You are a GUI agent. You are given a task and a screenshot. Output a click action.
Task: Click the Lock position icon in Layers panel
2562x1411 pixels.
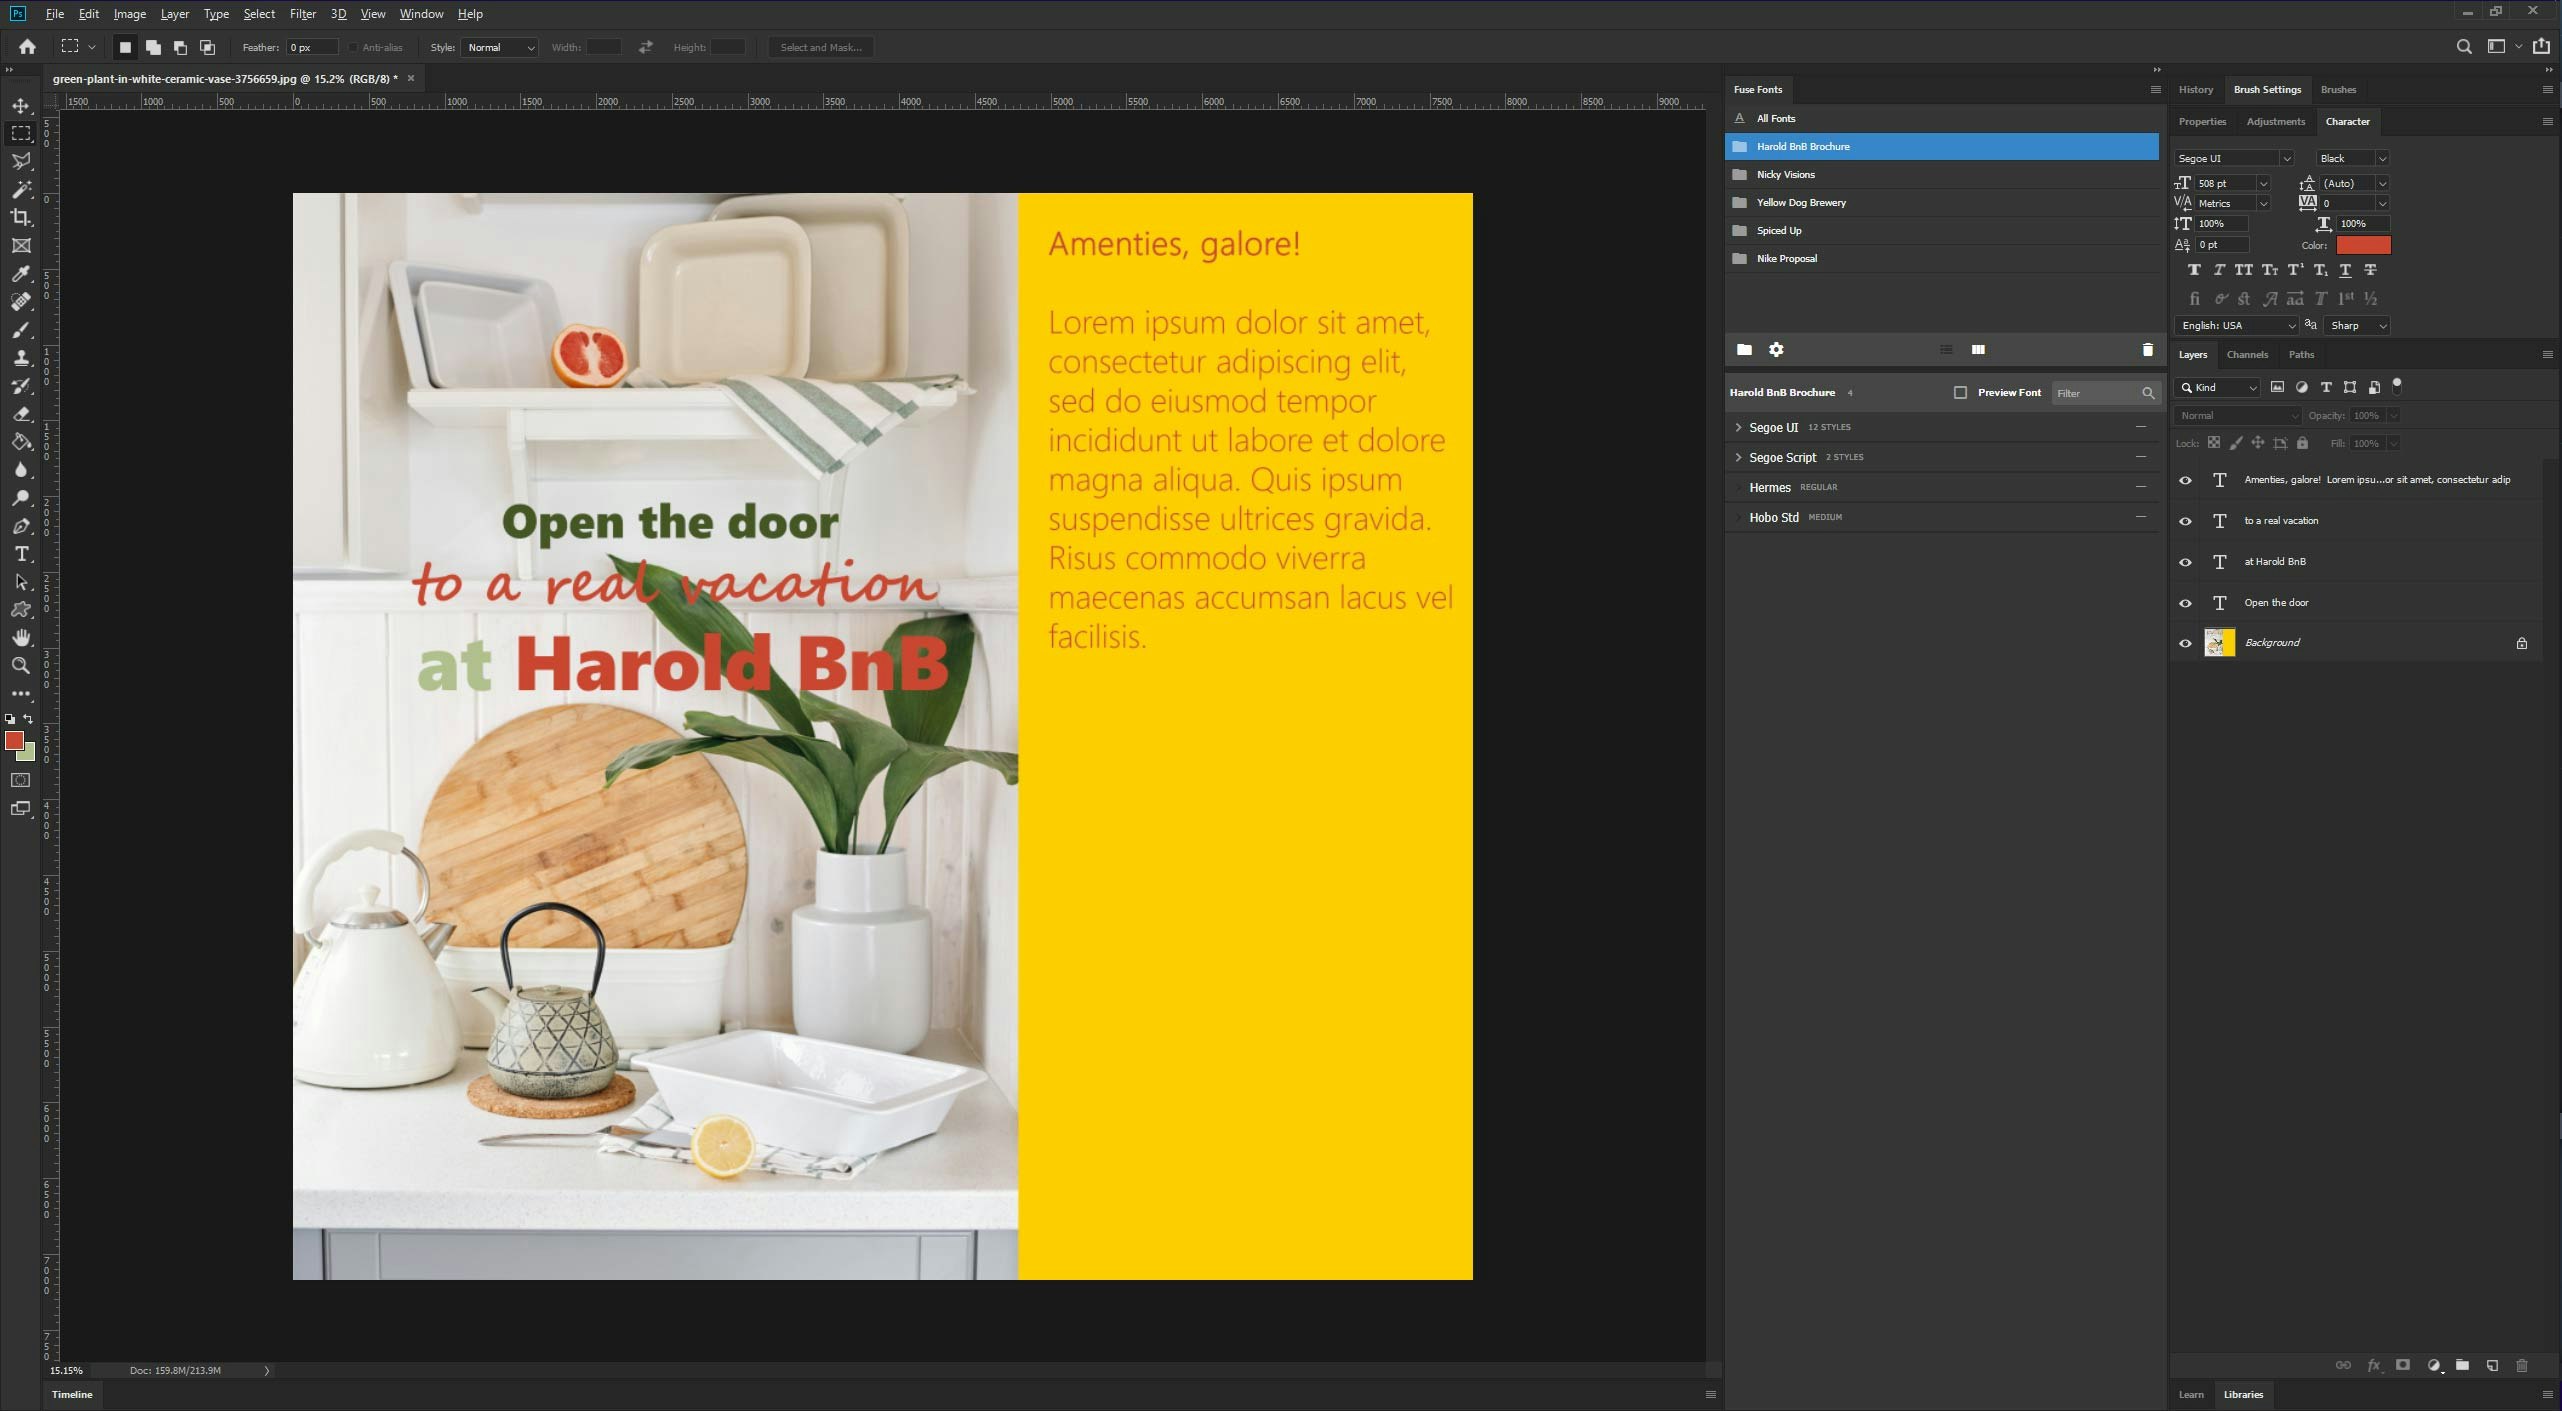click(x=2257, y=442)
